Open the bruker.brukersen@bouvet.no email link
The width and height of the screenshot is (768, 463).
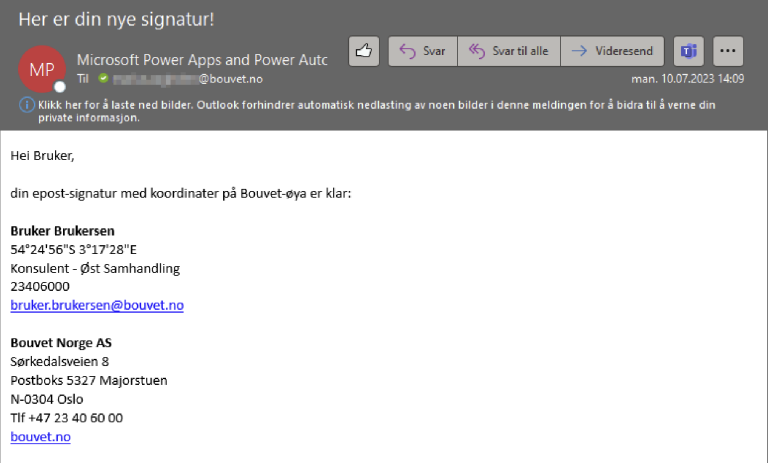click(x=97, y=305)
